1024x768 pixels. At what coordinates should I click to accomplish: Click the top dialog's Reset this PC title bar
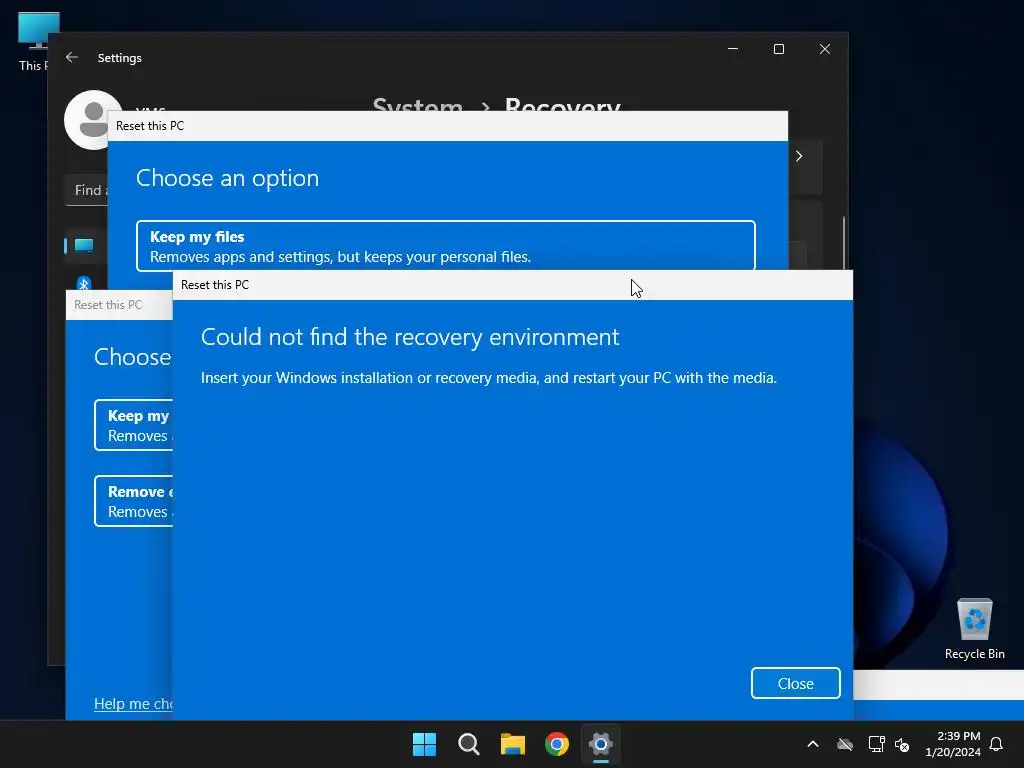[447, 125]
